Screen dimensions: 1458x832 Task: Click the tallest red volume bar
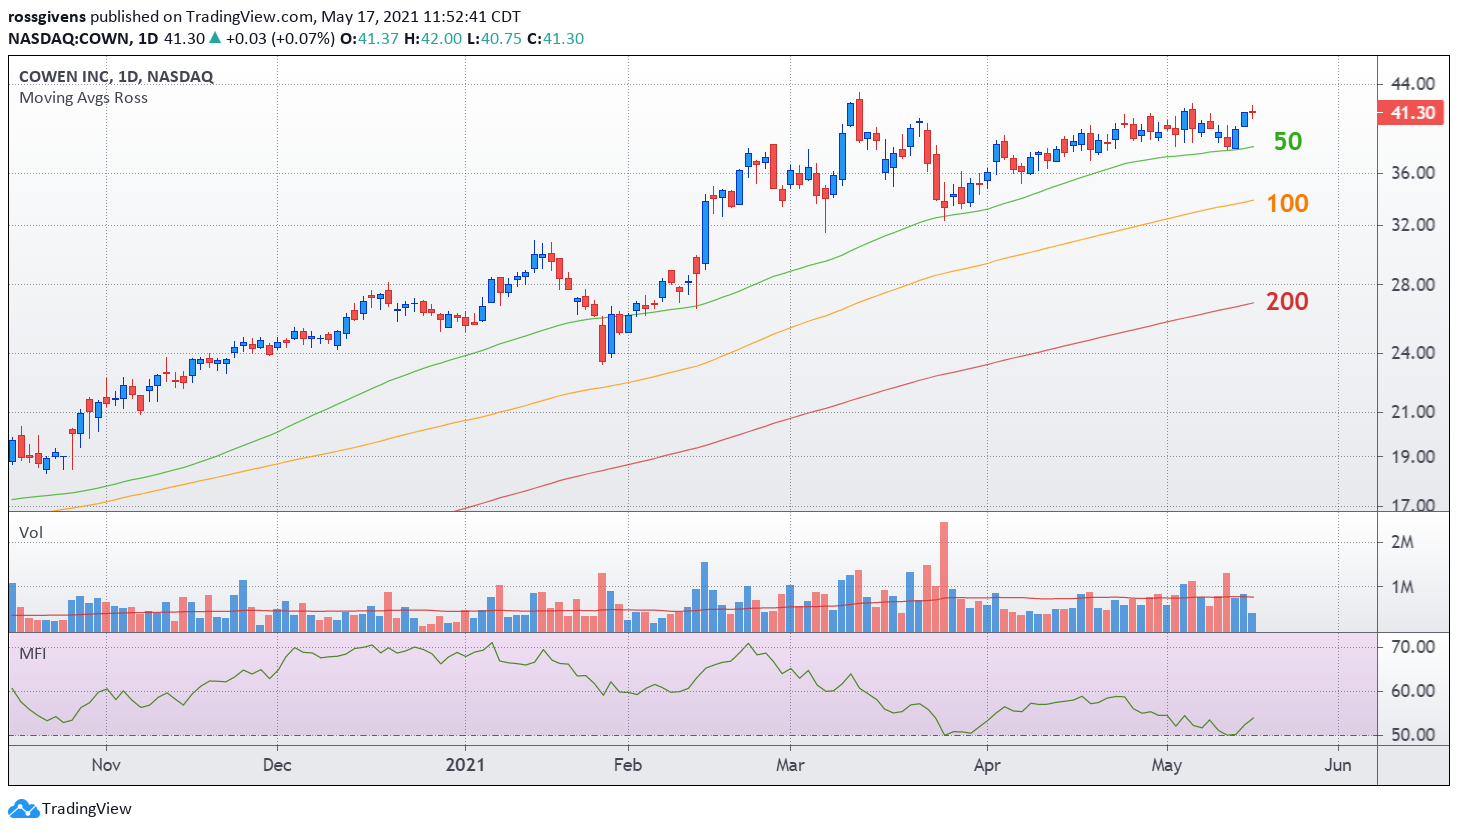(944, 576)
